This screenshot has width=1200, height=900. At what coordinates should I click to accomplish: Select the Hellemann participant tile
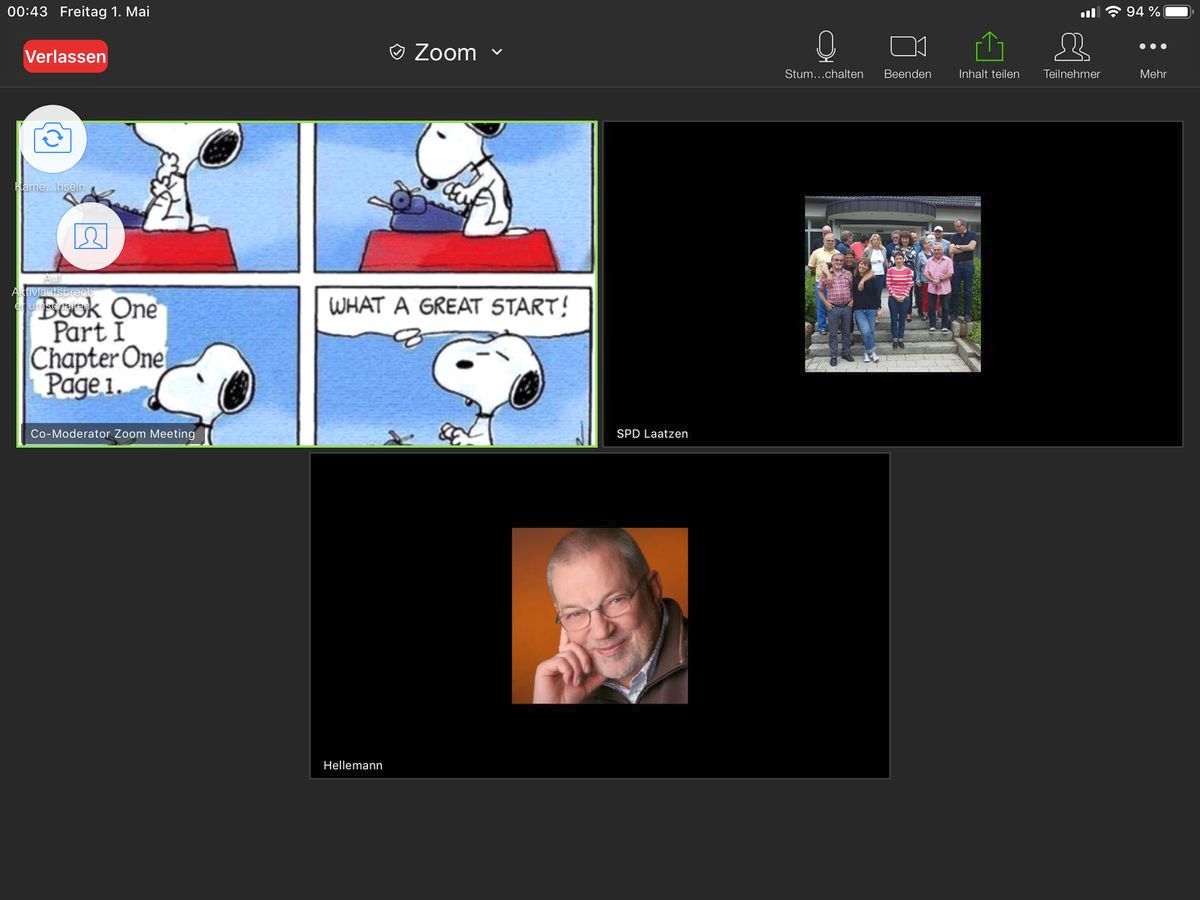(x=600, y=616)
